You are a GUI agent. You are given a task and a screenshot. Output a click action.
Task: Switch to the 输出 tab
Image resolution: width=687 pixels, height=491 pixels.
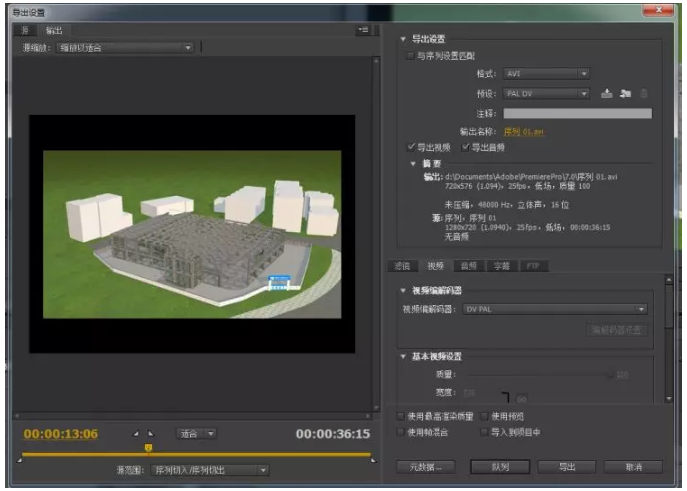[x=54, y=31]
